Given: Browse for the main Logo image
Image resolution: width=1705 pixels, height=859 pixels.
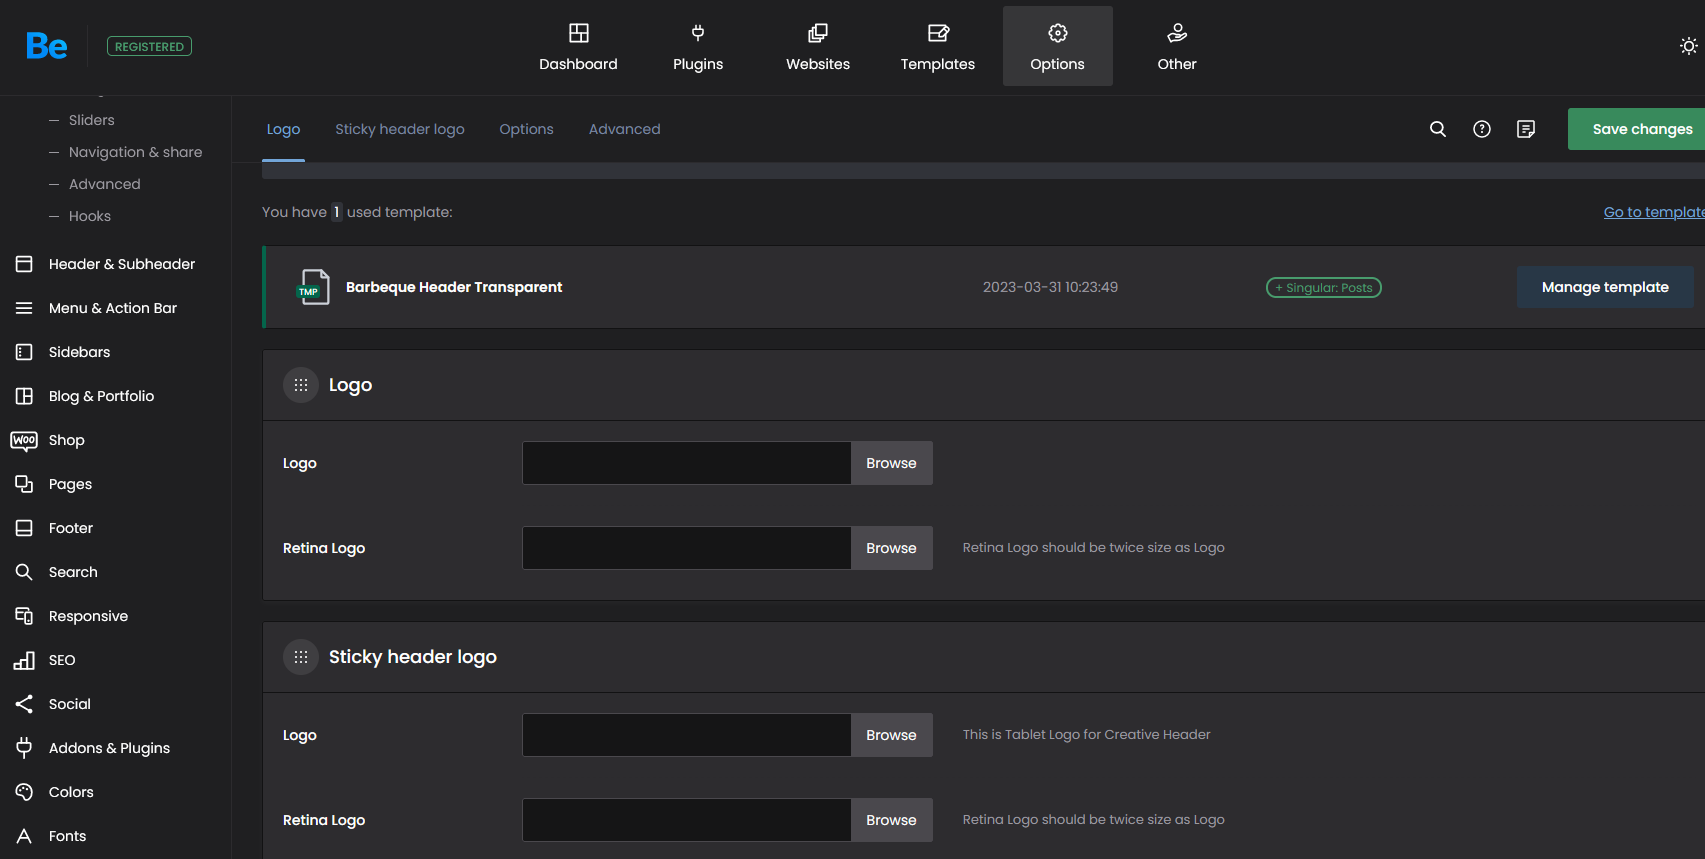Looking at the screenshot, I should click(891, 463).
